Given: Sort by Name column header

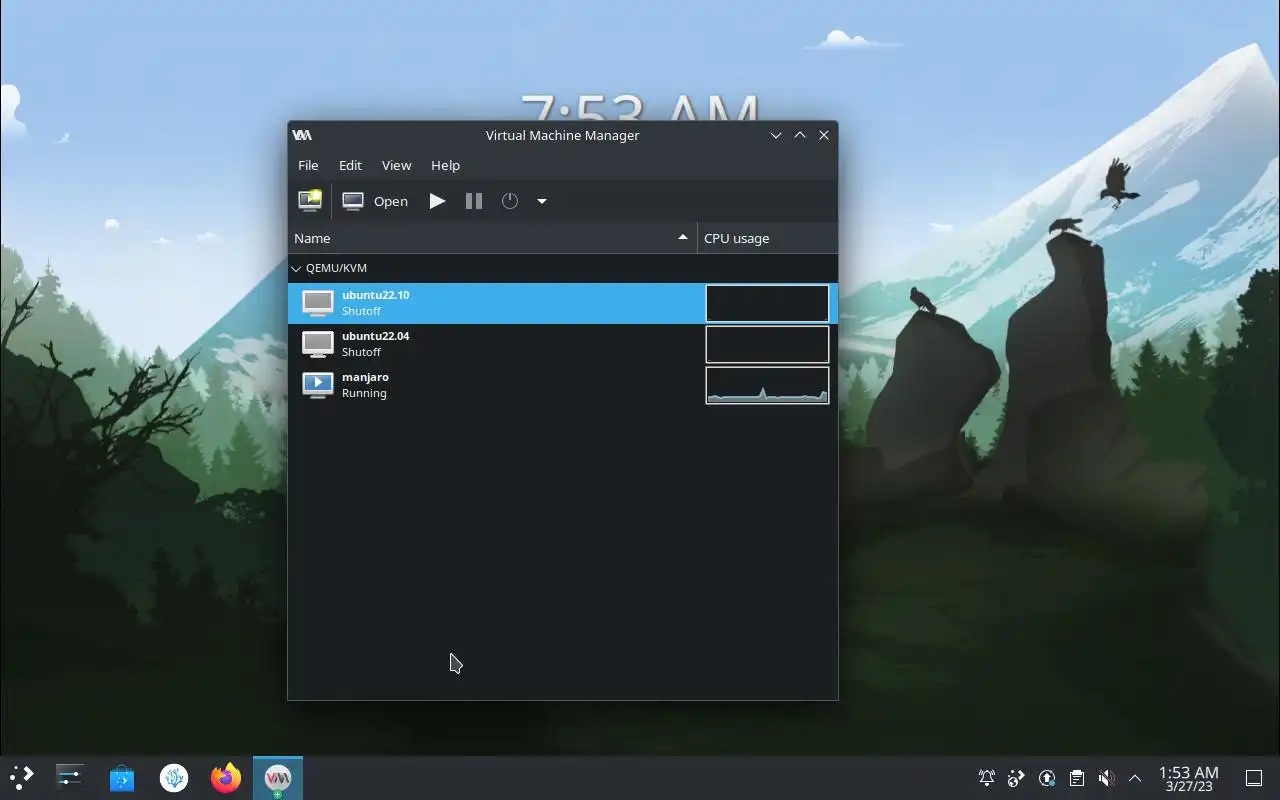Looking at the screenshot, I should coord(492,238).
